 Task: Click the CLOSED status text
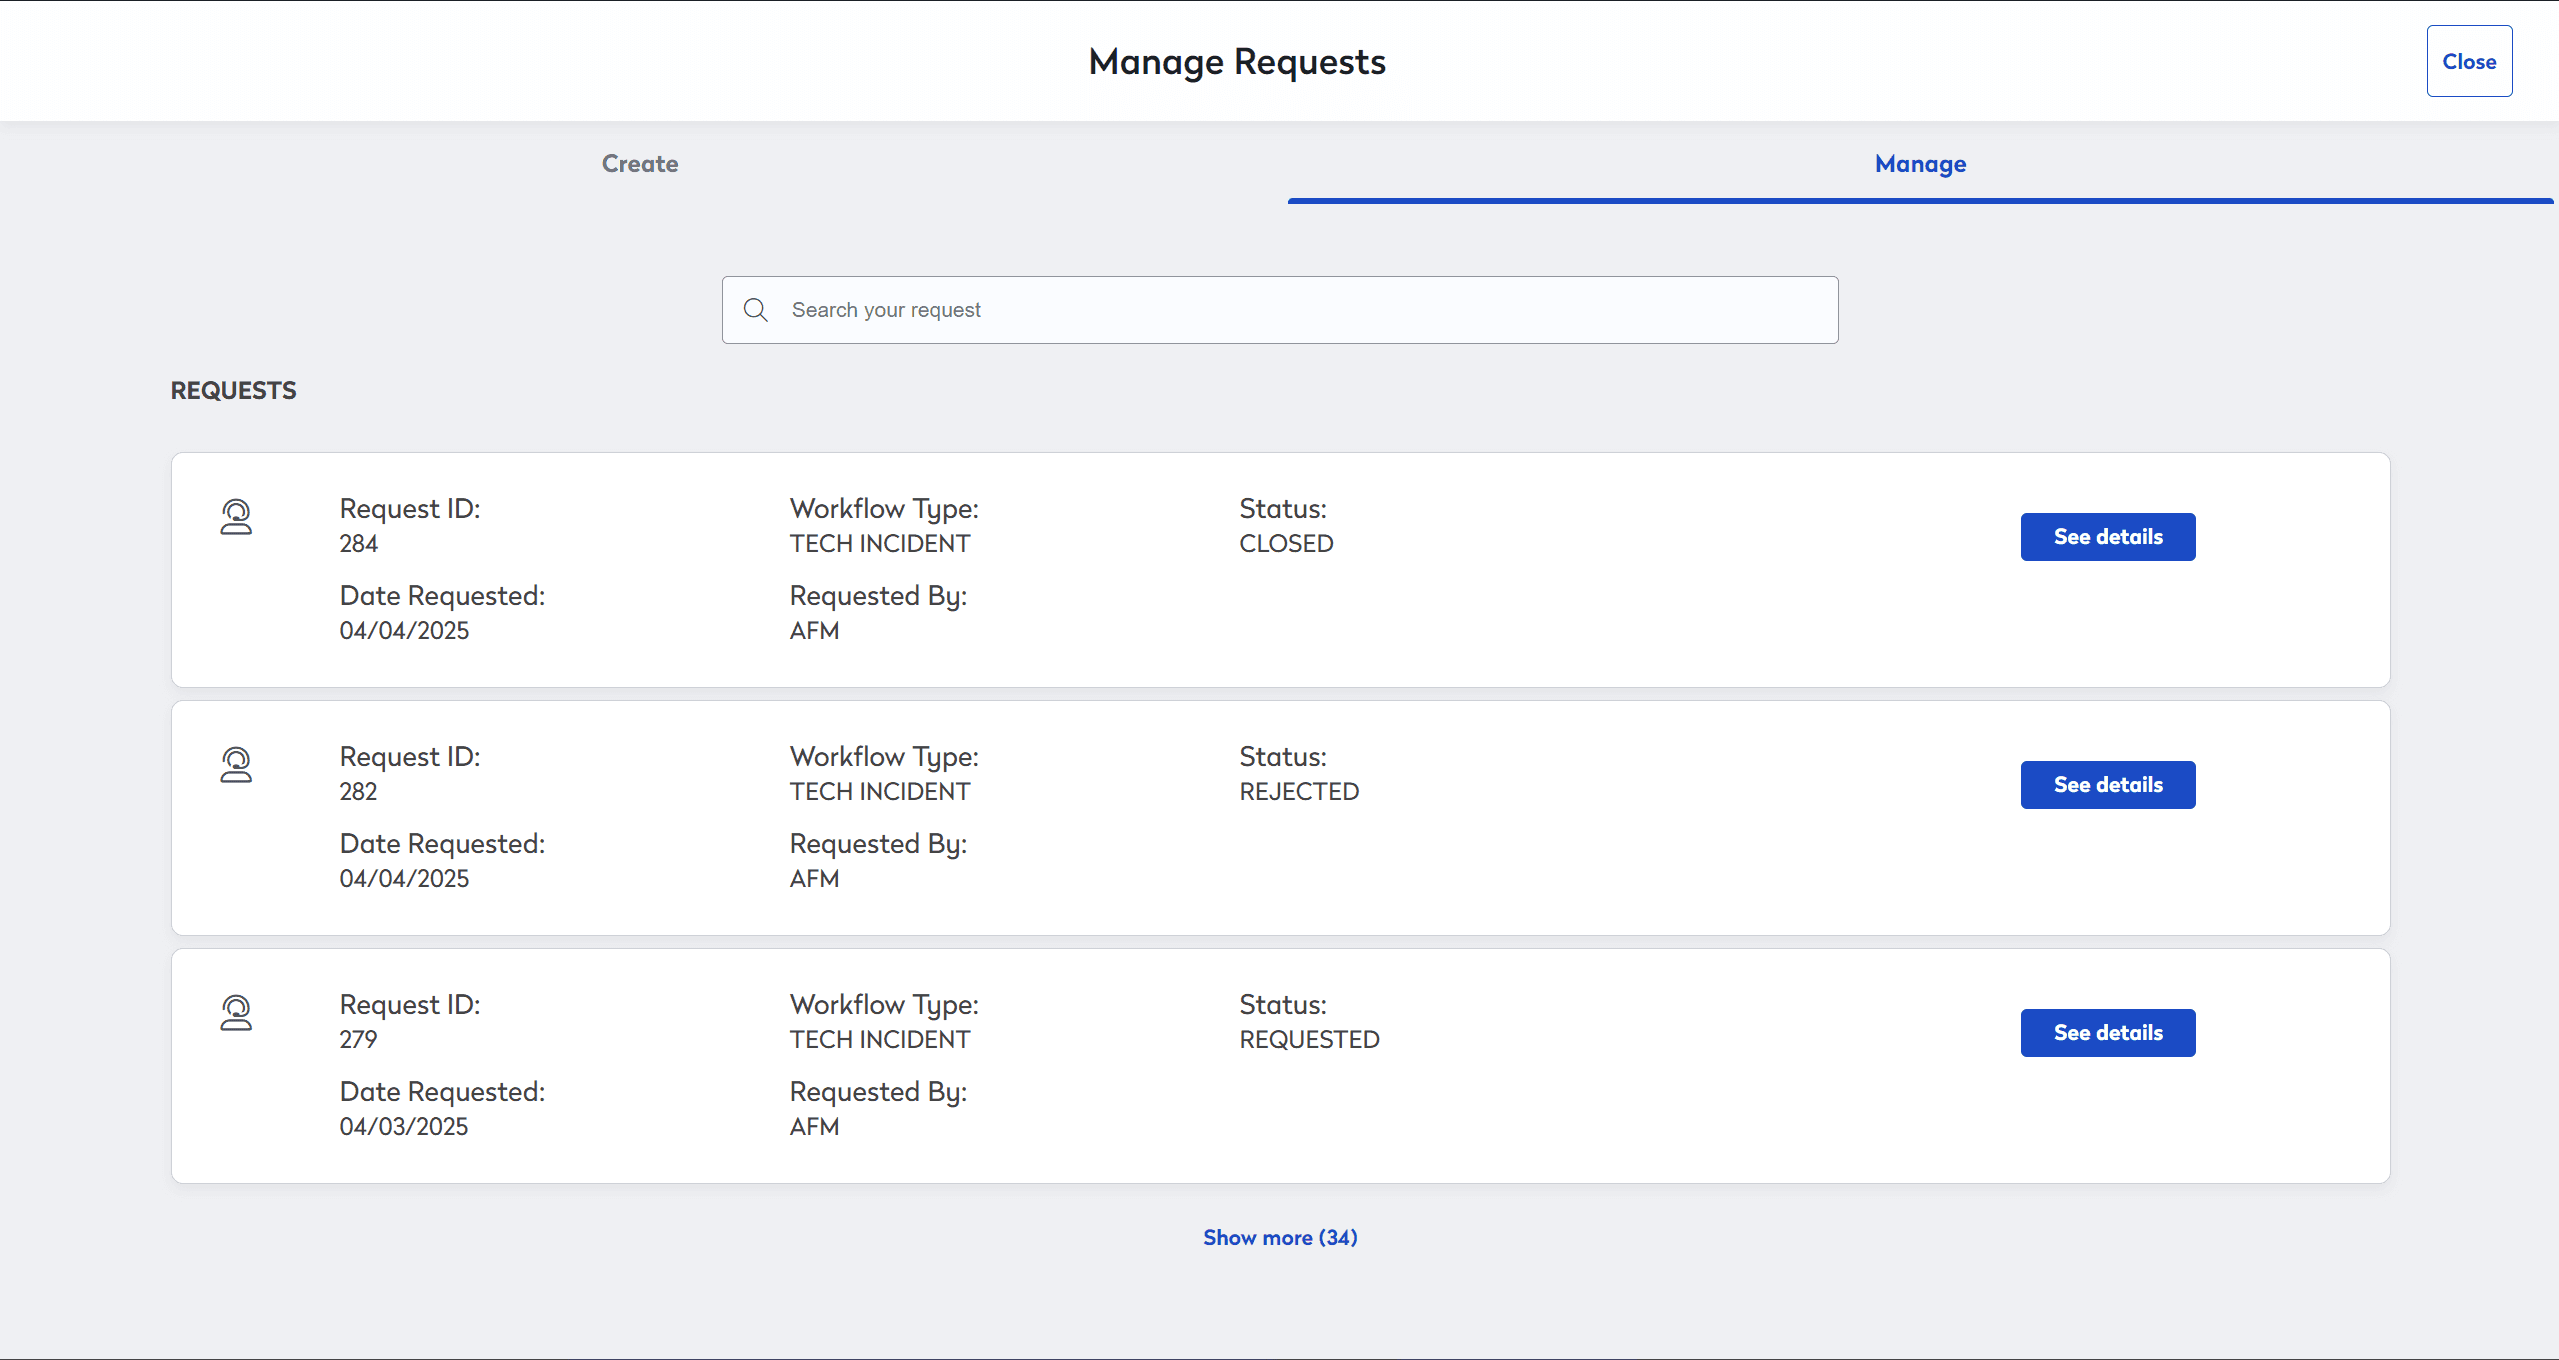pyautogui.click(x=1286, y=543)
